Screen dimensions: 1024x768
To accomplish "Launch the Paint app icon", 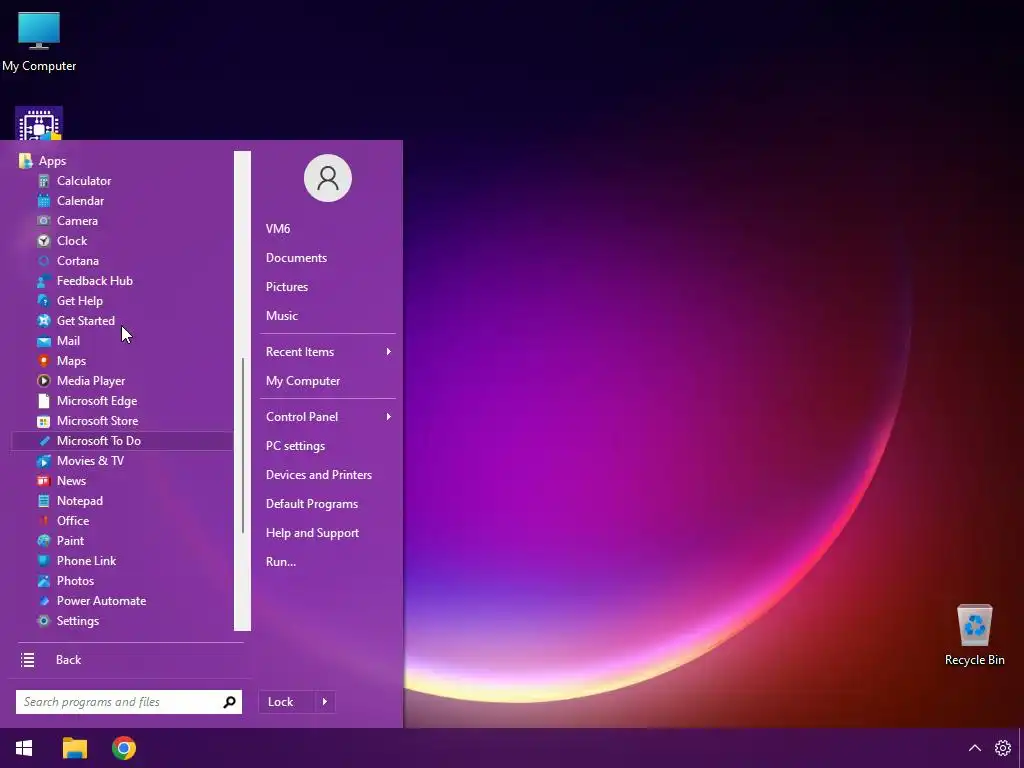I will (44, 541).
